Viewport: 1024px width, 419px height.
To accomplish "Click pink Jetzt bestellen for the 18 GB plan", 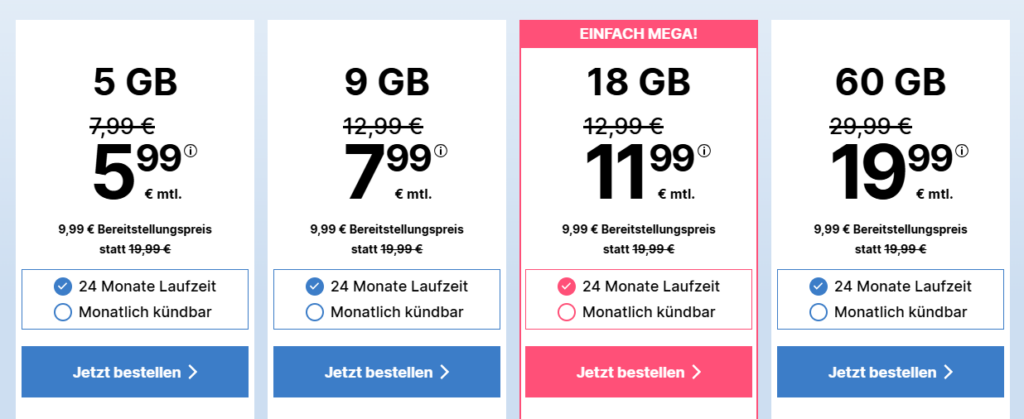I will tap(639, 372).
